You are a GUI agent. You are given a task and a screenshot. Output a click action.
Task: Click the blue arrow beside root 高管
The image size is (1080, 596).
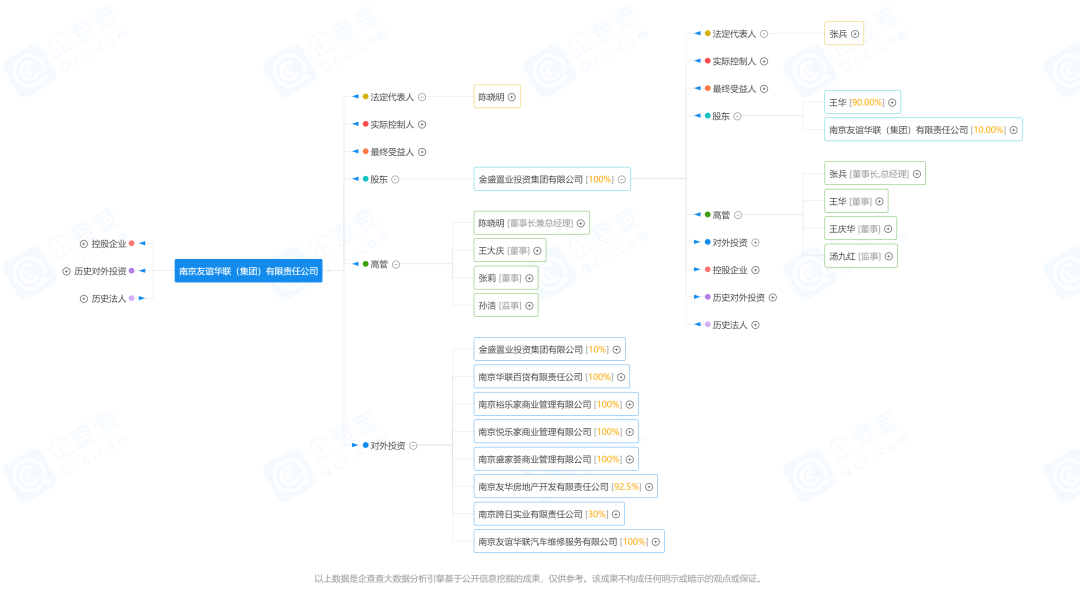(355, 264)
